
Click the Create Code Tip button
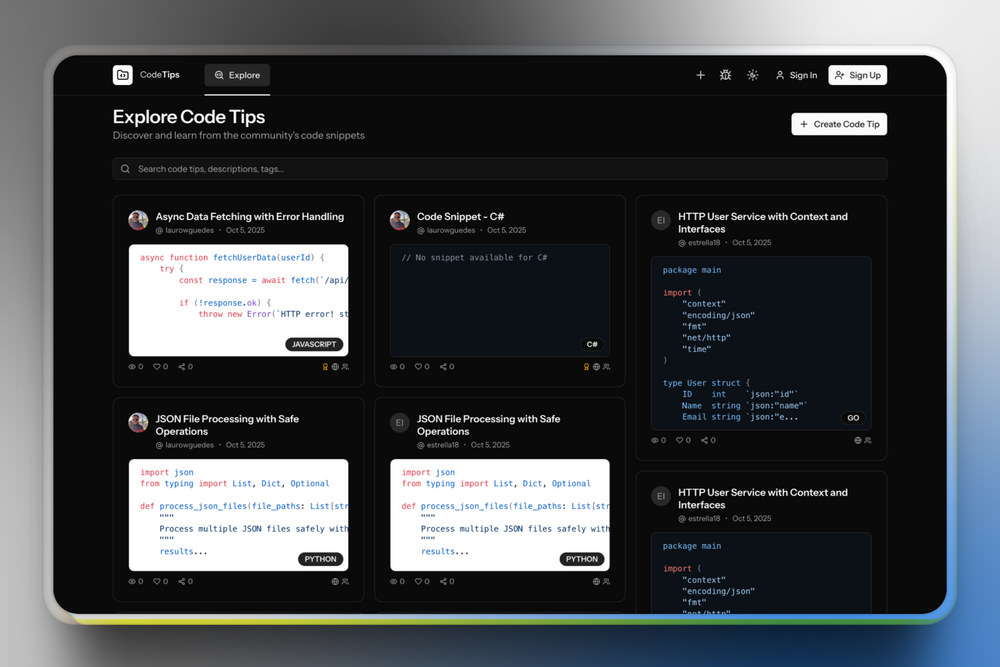click(839, 124)
